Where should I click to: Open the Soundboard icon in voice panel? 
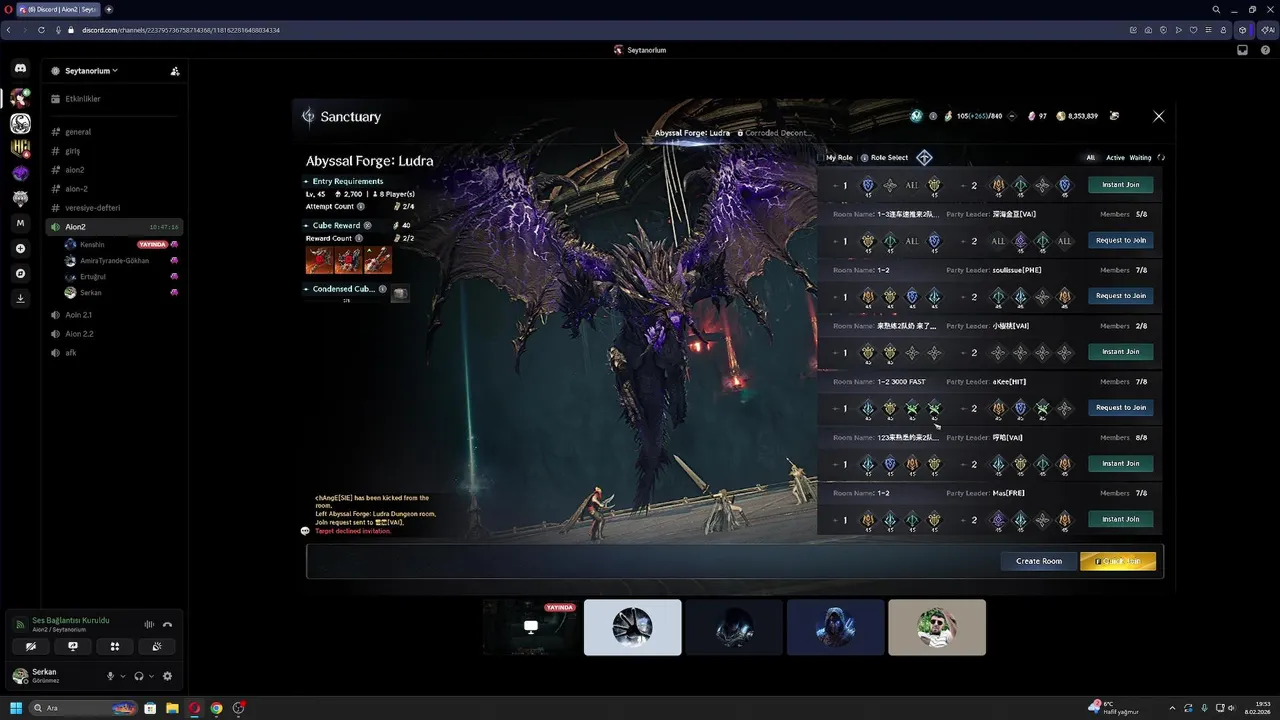tap(157, 647)
